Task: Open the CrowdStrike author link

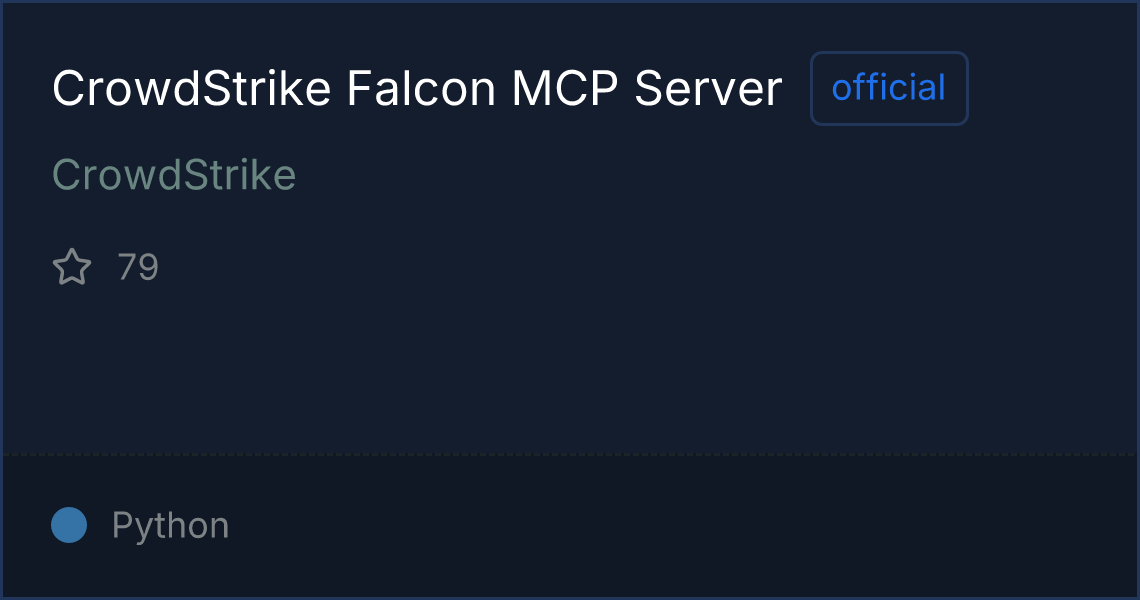Action: point(174,175)
